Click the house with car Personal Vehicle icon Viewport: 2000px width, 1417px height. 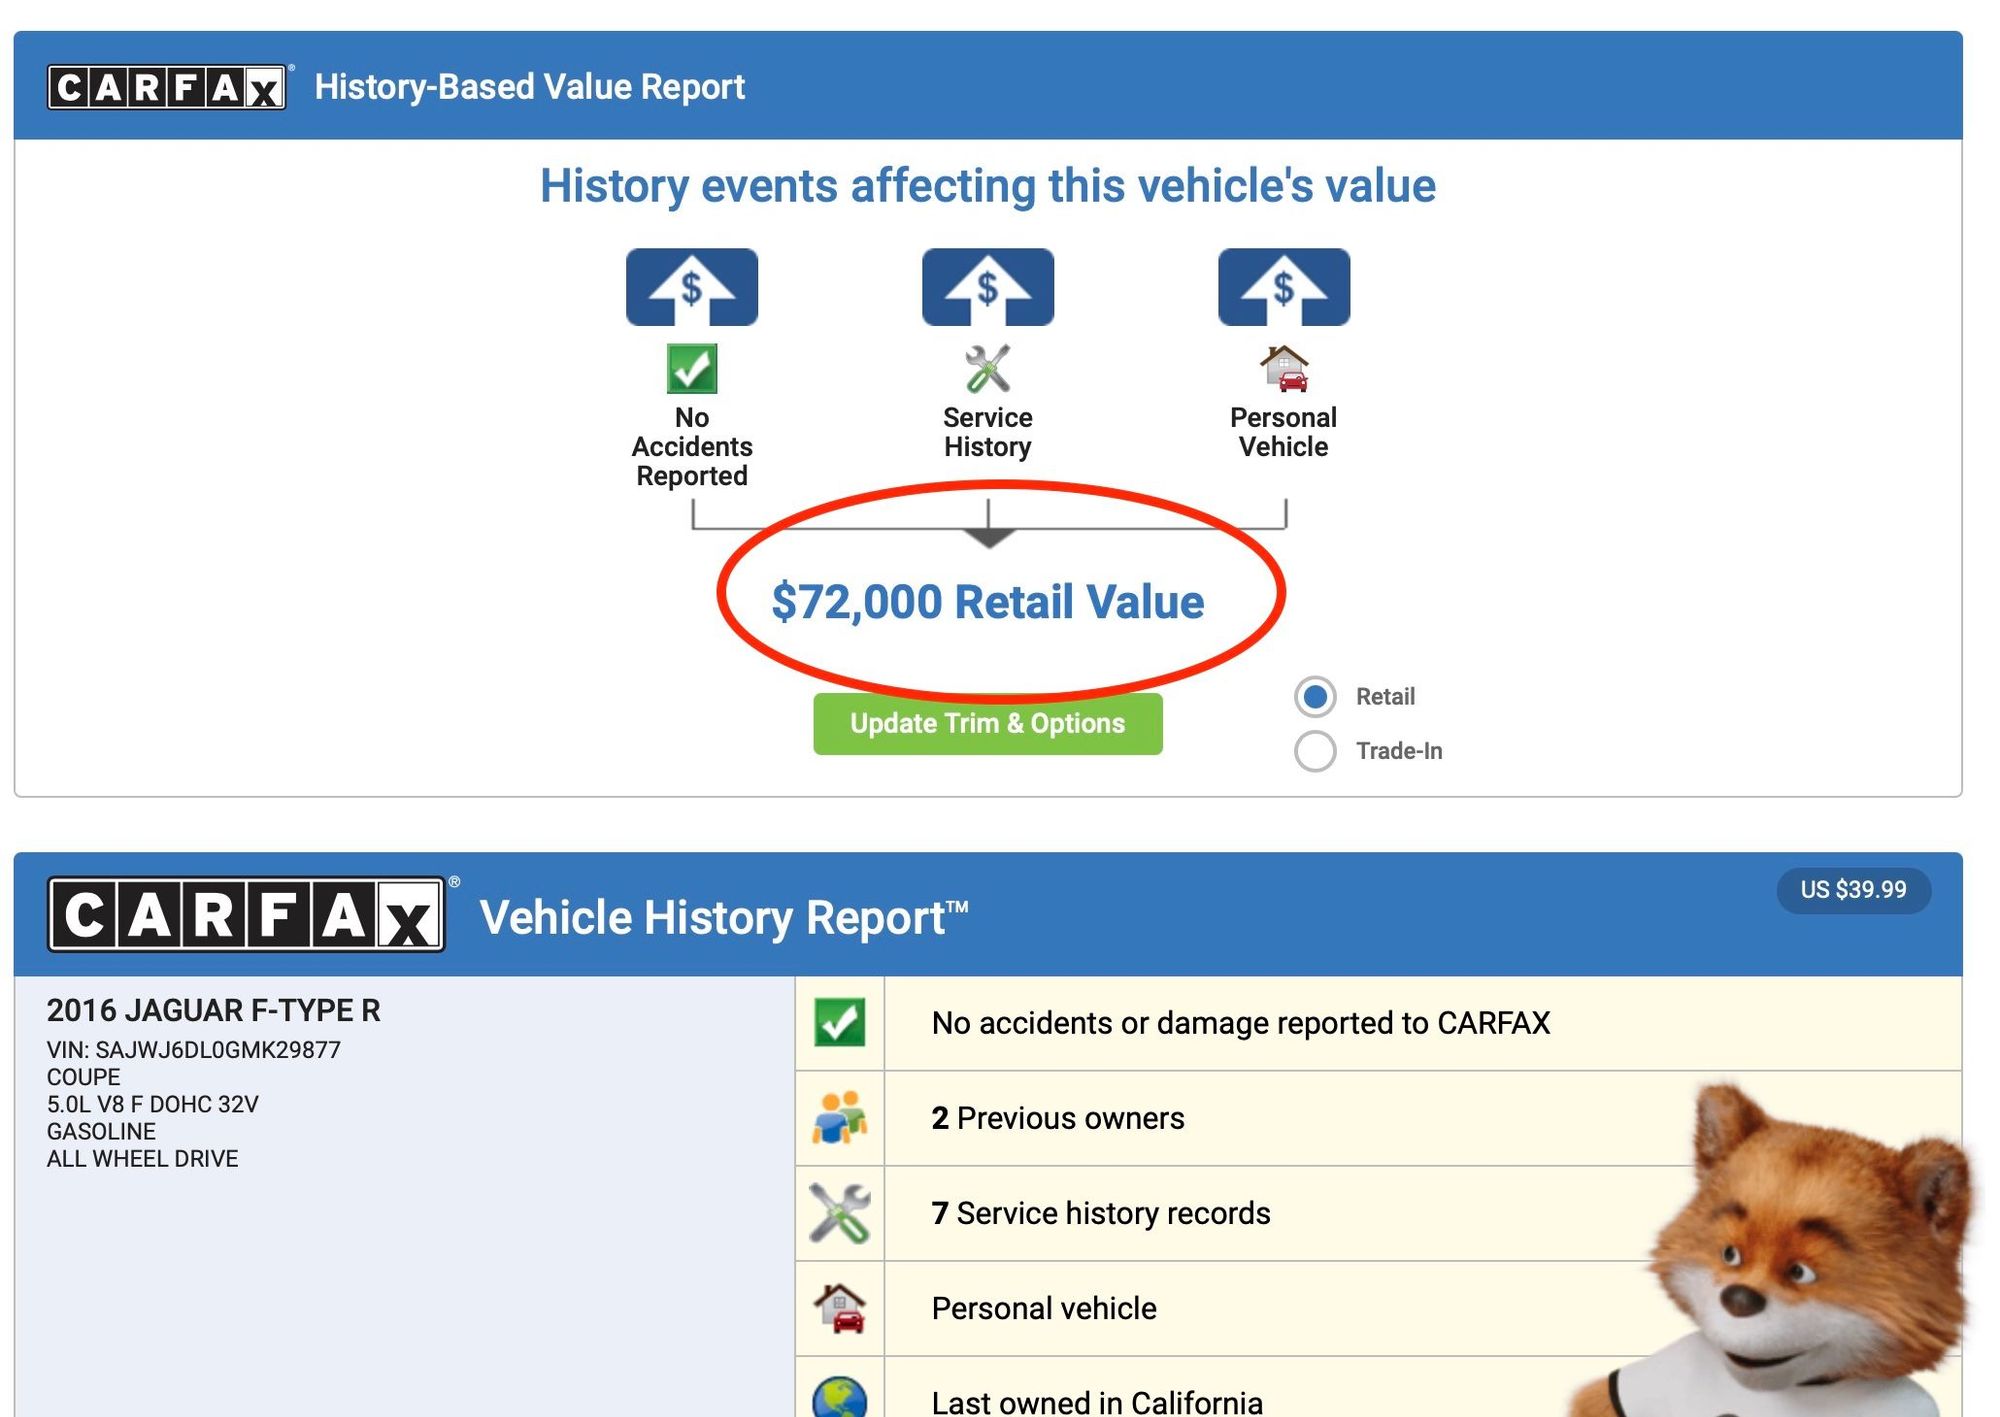coord(1283,368)
